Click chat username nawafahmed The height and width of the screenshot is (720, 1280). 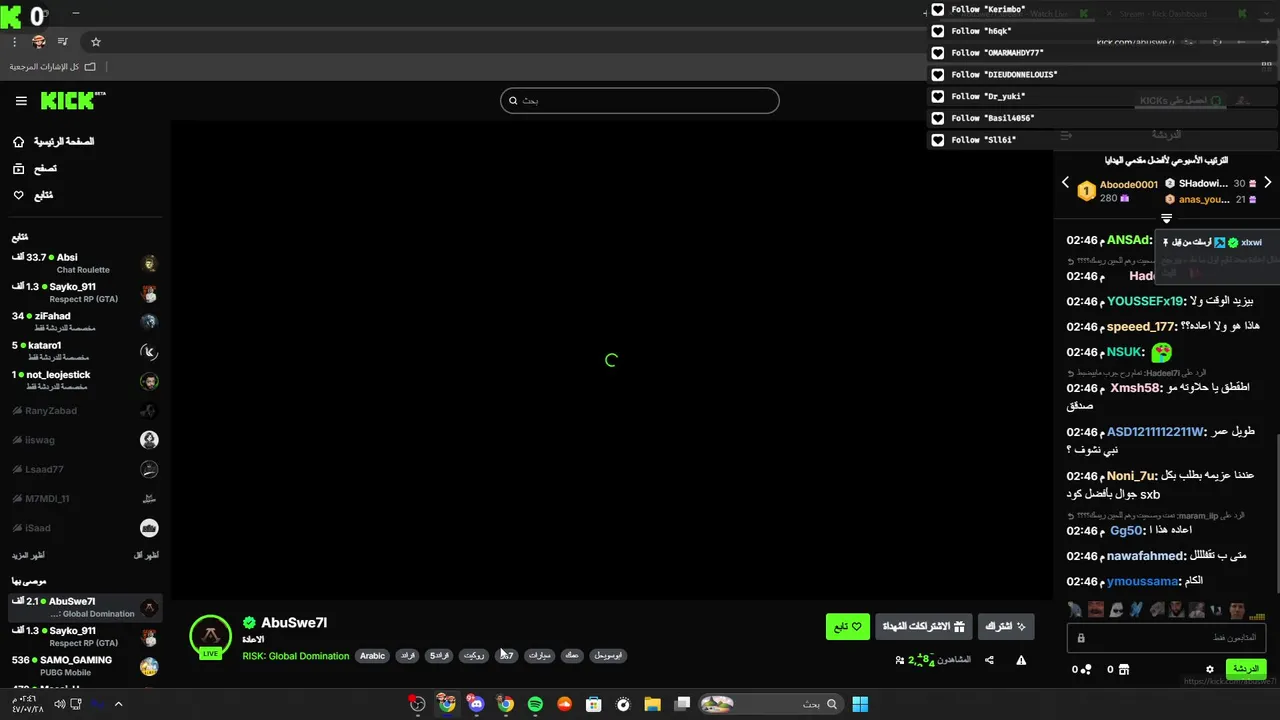click(x=1146, y=556)
